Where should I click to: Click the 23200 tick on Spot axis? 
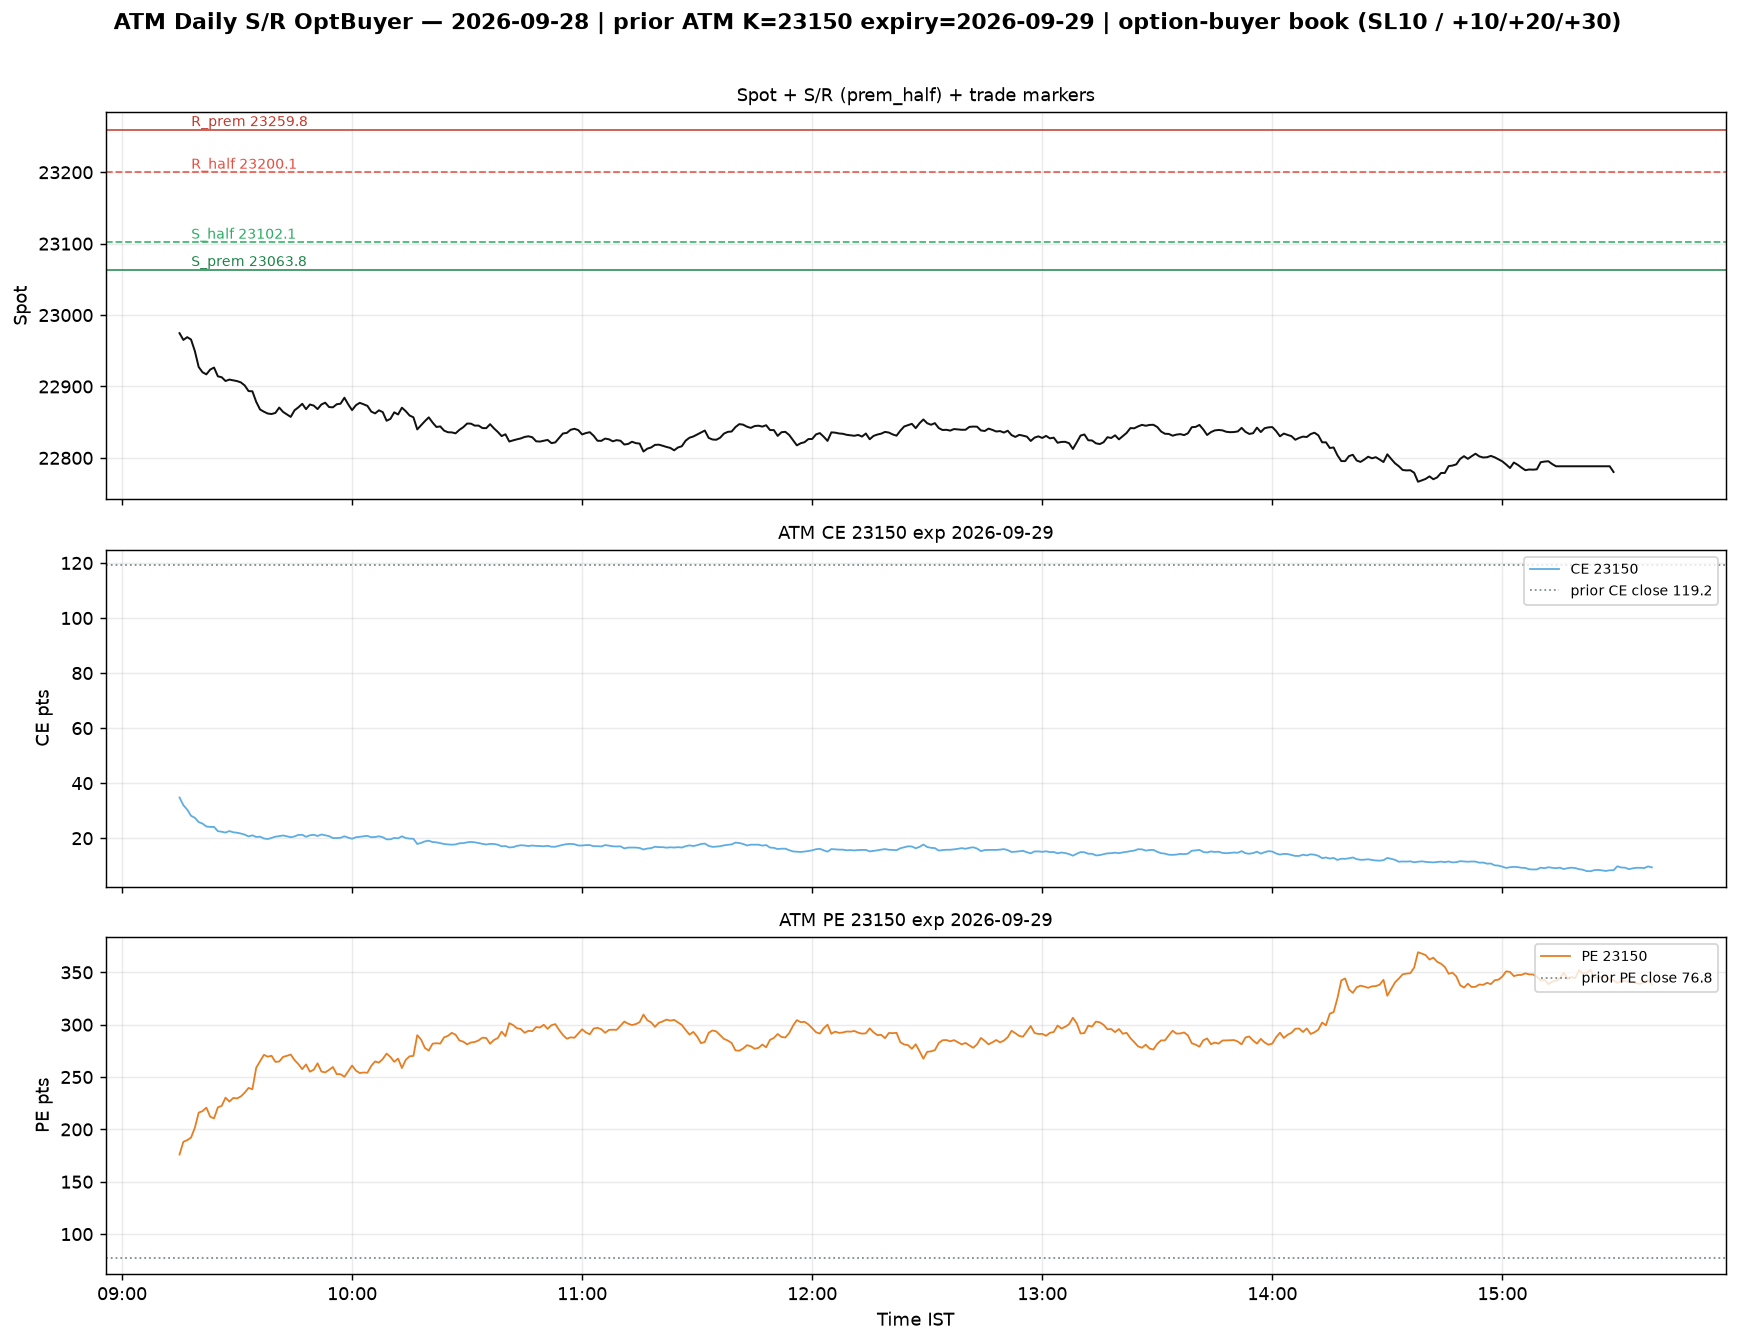coord(66,173)
